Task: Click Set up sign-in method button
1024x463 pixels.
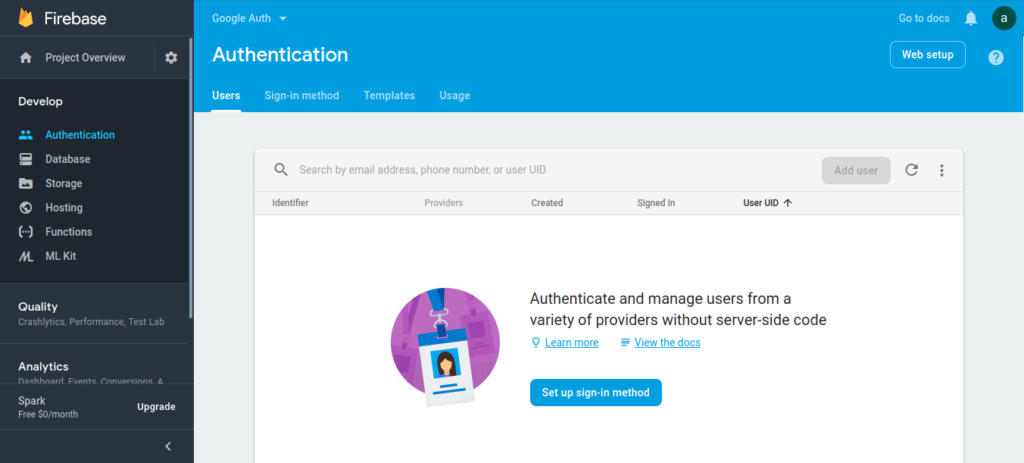Action: tap(596, 392)
